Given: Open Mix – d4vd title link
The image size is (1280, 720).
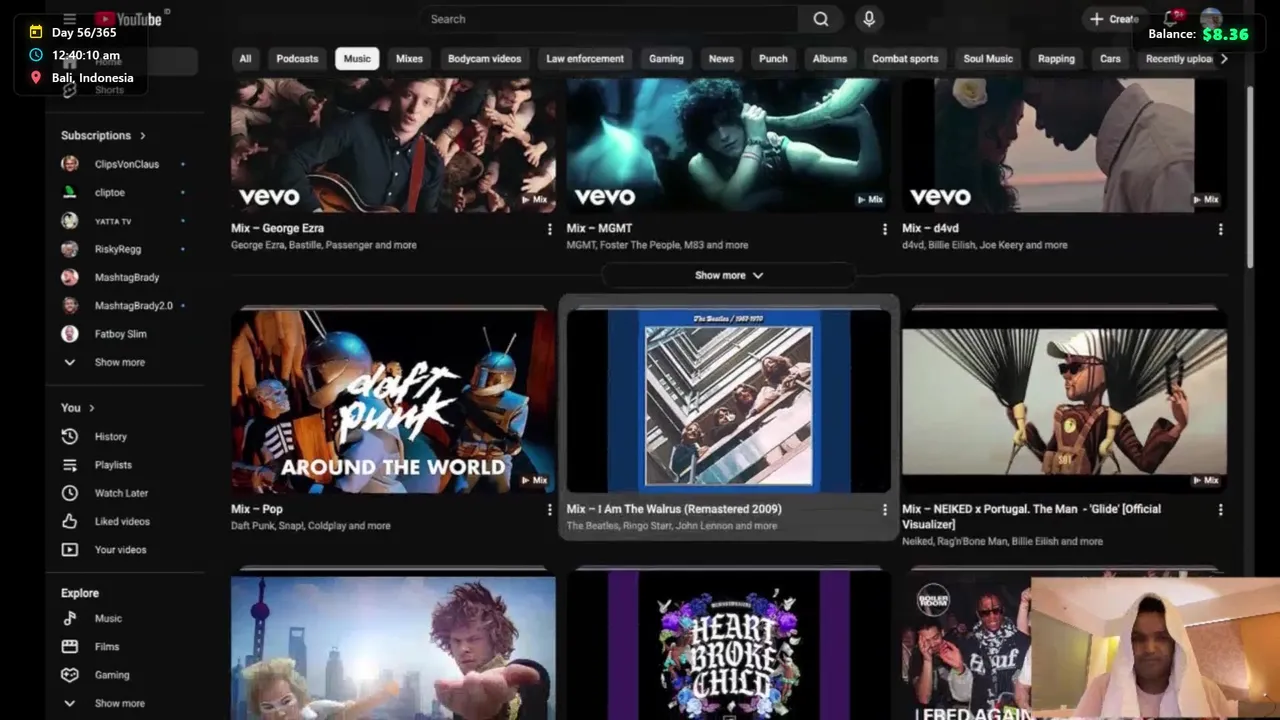Looking at the screenshot, I should click(930, 228).
